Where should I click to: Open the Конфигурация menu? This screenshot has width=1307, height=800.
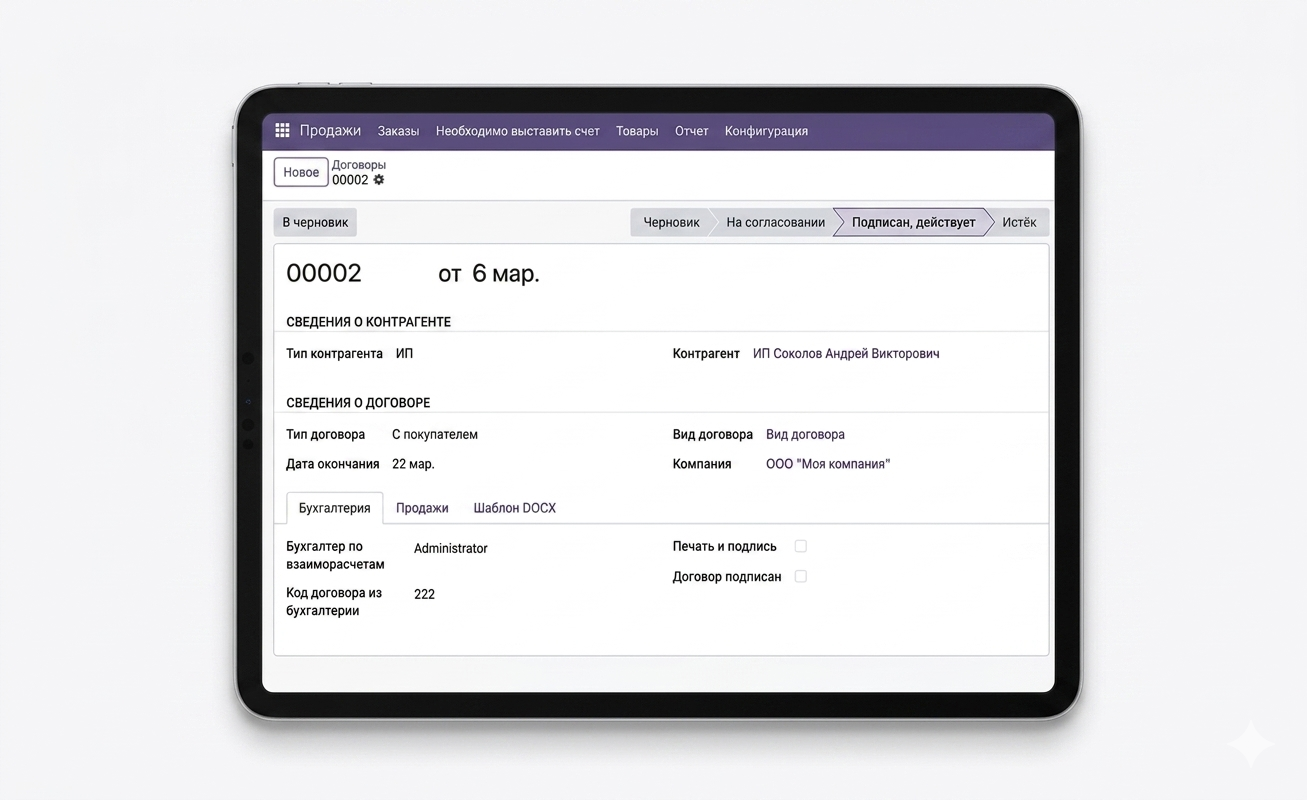coord(766,131)
